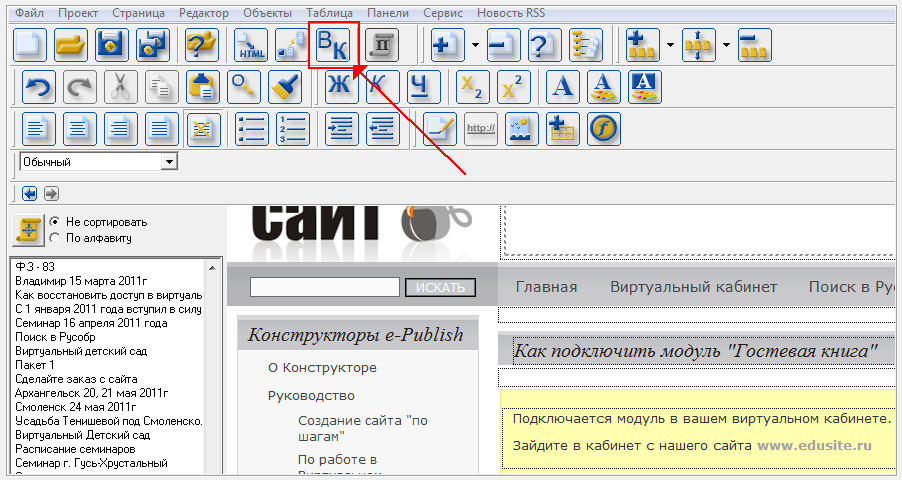Open search with magnifying glass icon
Screen dimensions: 902x480
[244, 87]
